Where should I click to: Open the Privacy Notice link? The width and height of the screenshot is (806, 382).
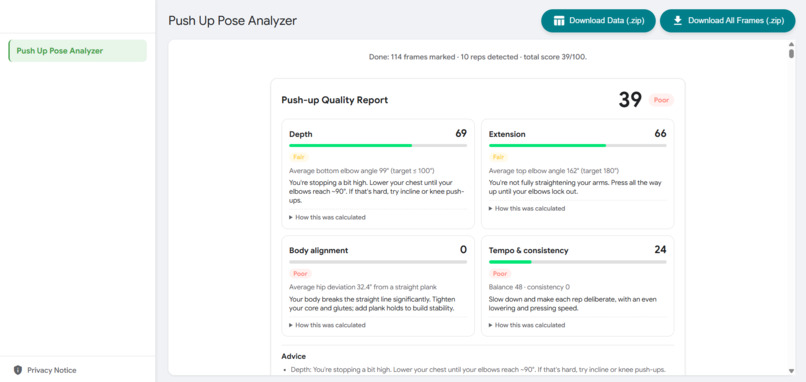51,370
